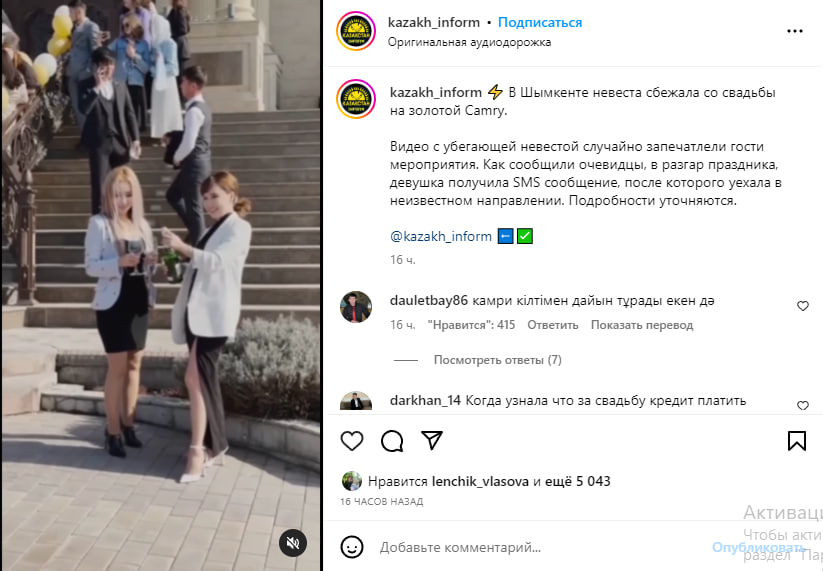
Task: Reply to dauletbay86 via Ответить
Action: (x=553, y=325)
